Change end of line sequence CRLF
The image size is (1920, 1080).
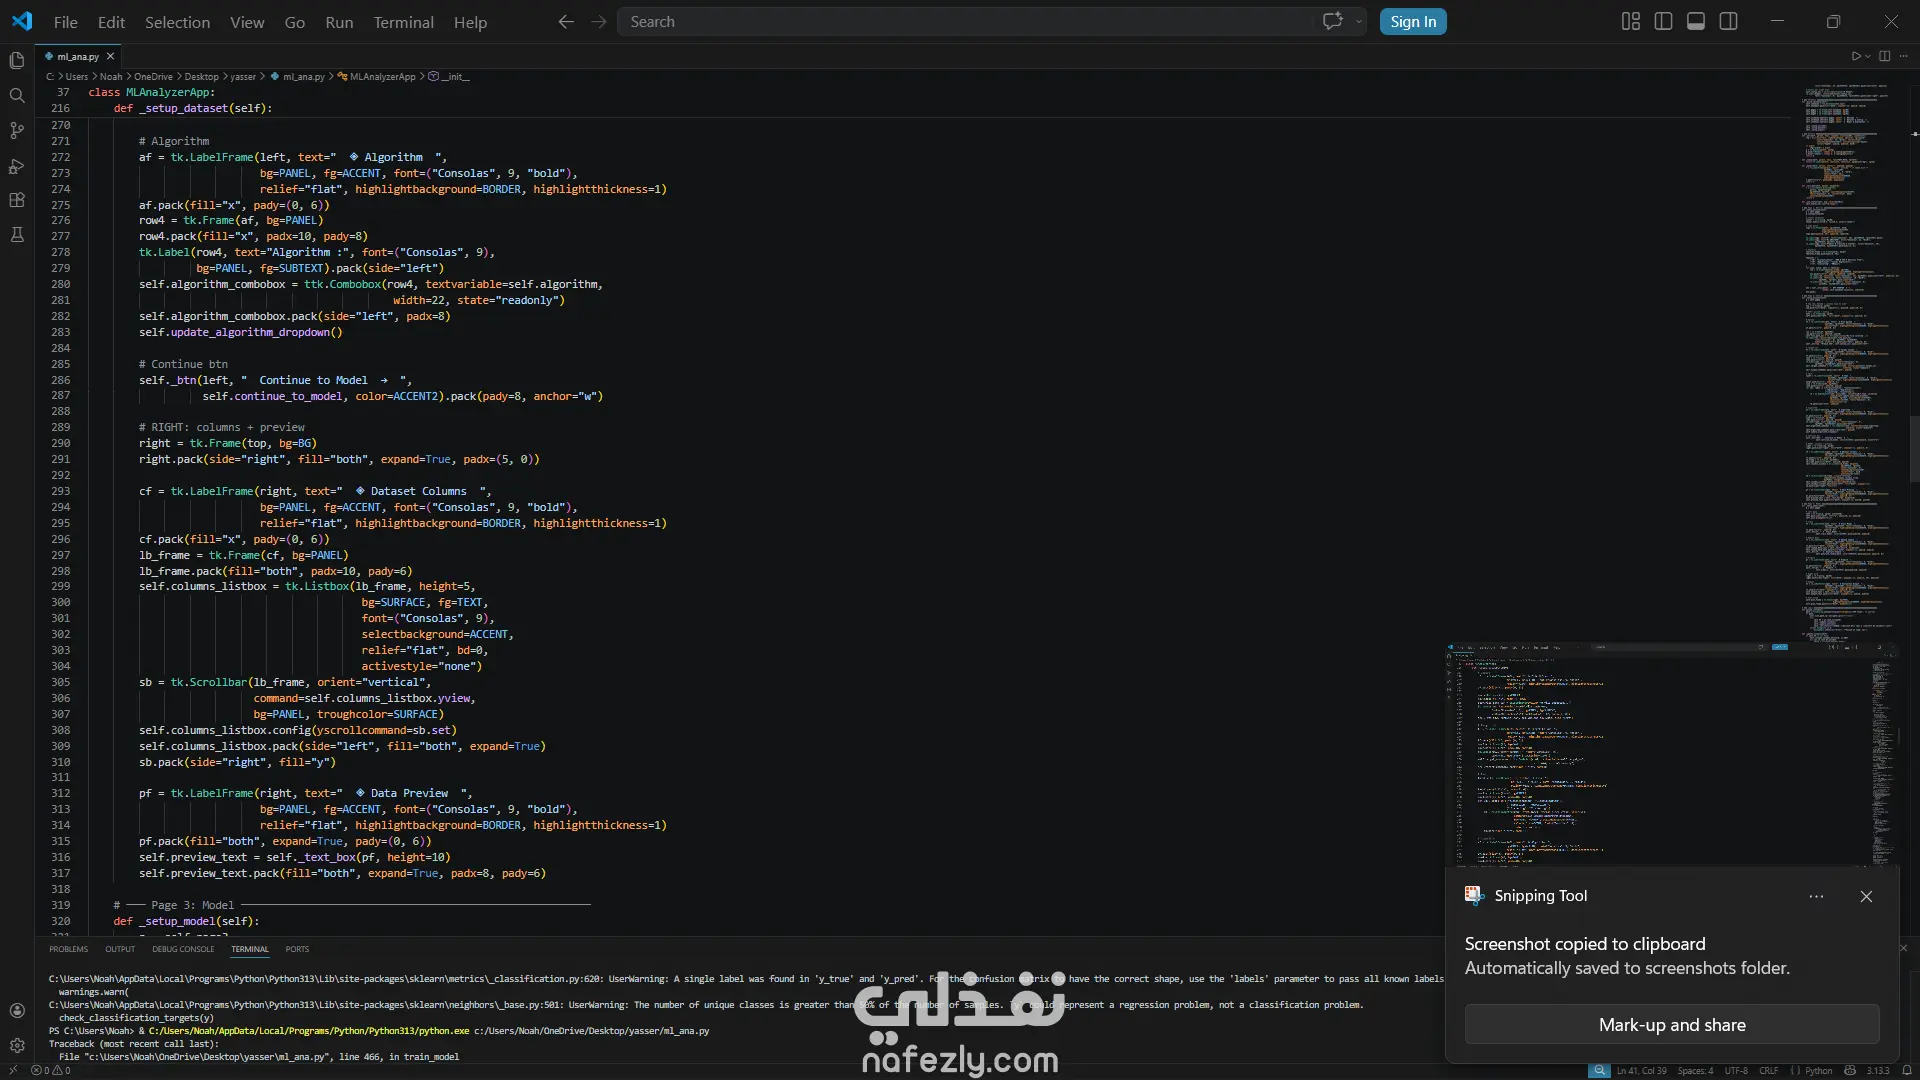(1769, 1070)
